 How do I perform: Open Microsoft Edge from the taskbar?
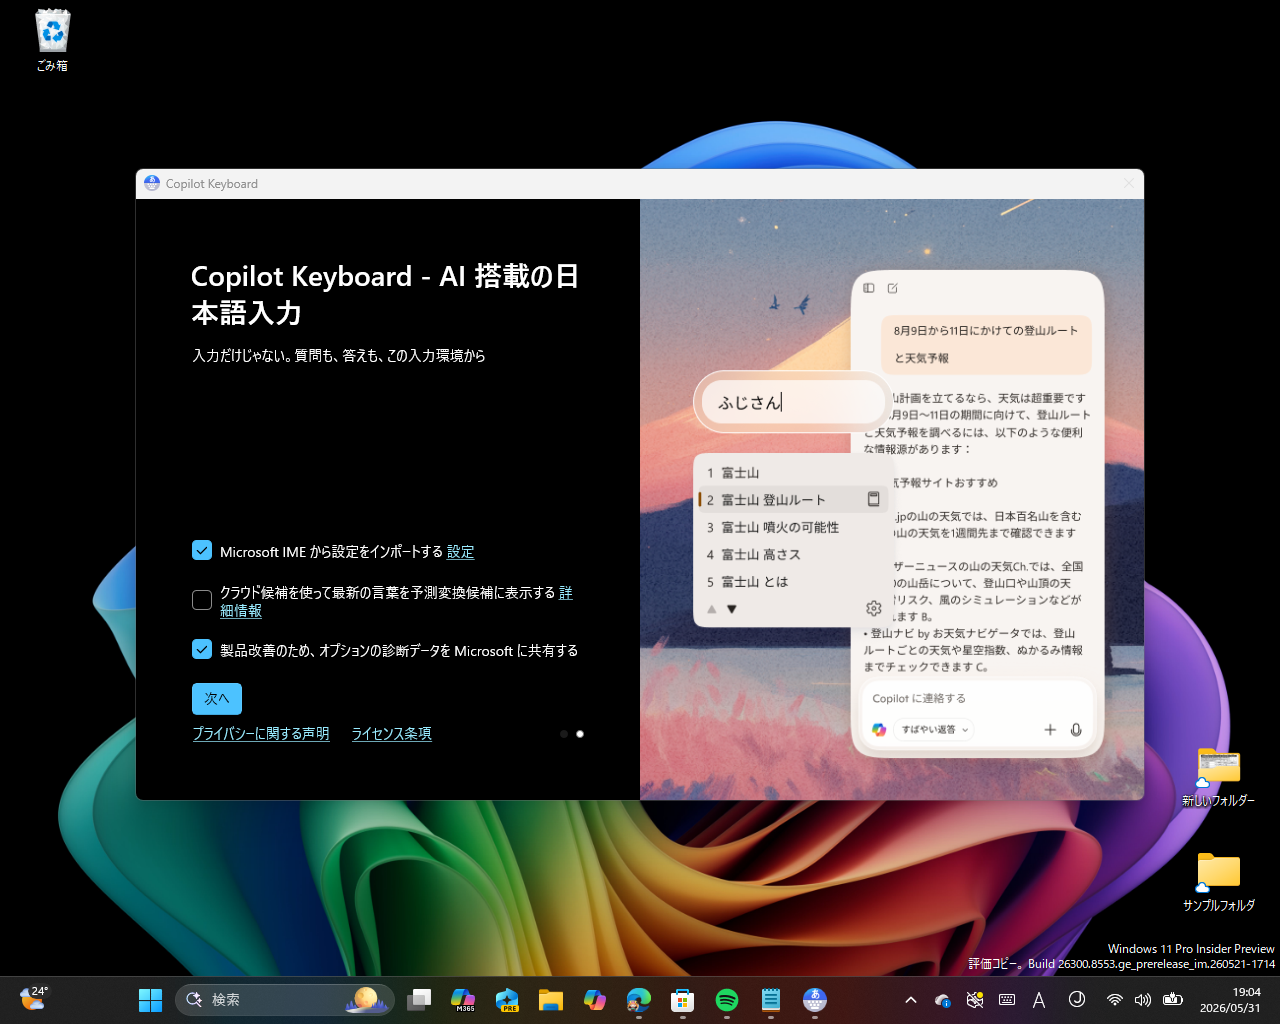(639, 999)
